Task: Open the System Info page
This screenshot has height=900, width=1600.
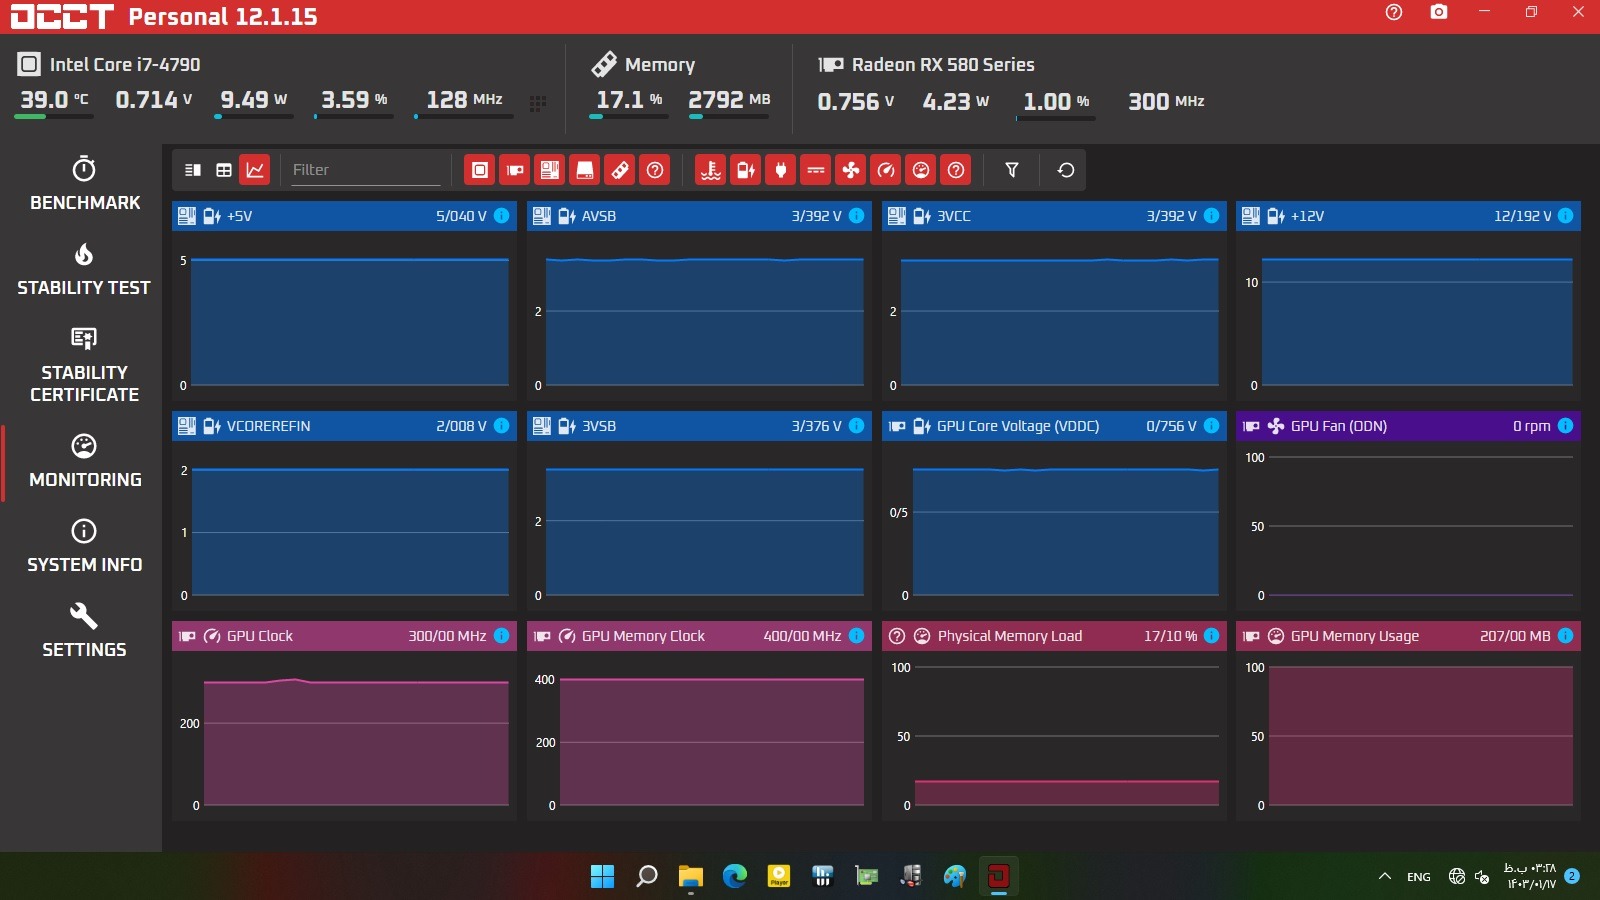Action: (x=84, y=546)
